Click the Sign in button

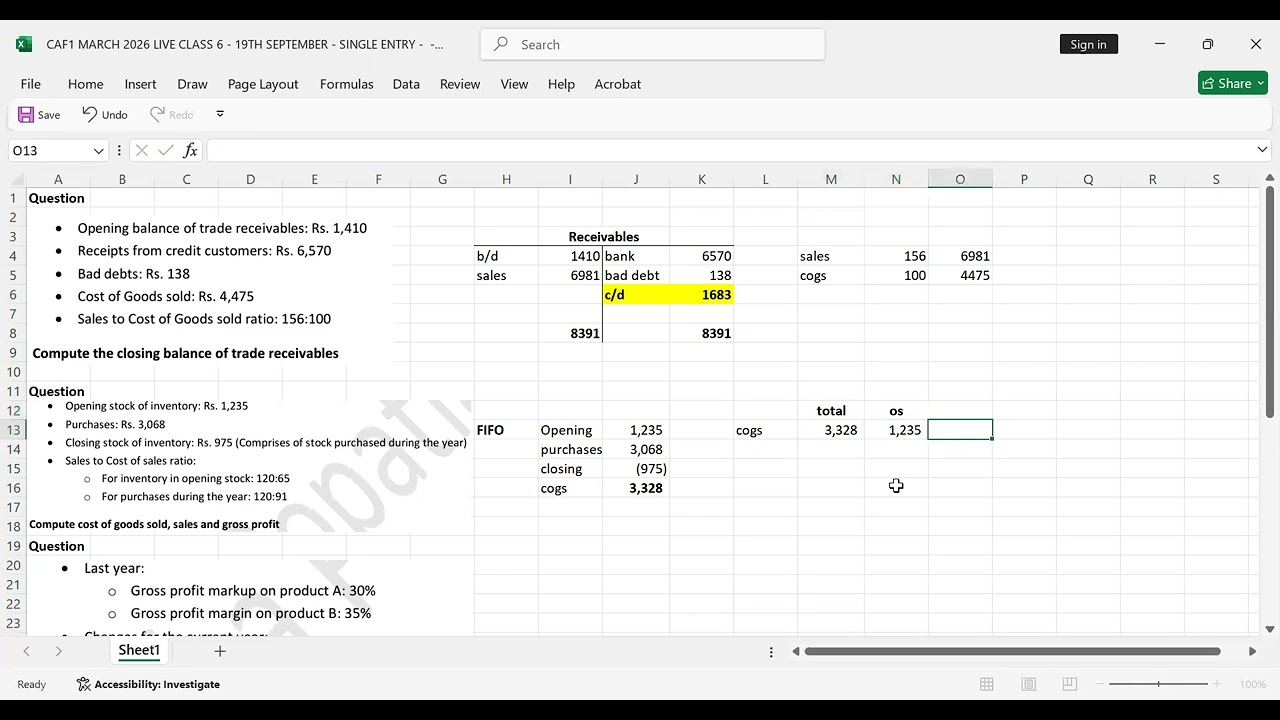click(1088, 44)
